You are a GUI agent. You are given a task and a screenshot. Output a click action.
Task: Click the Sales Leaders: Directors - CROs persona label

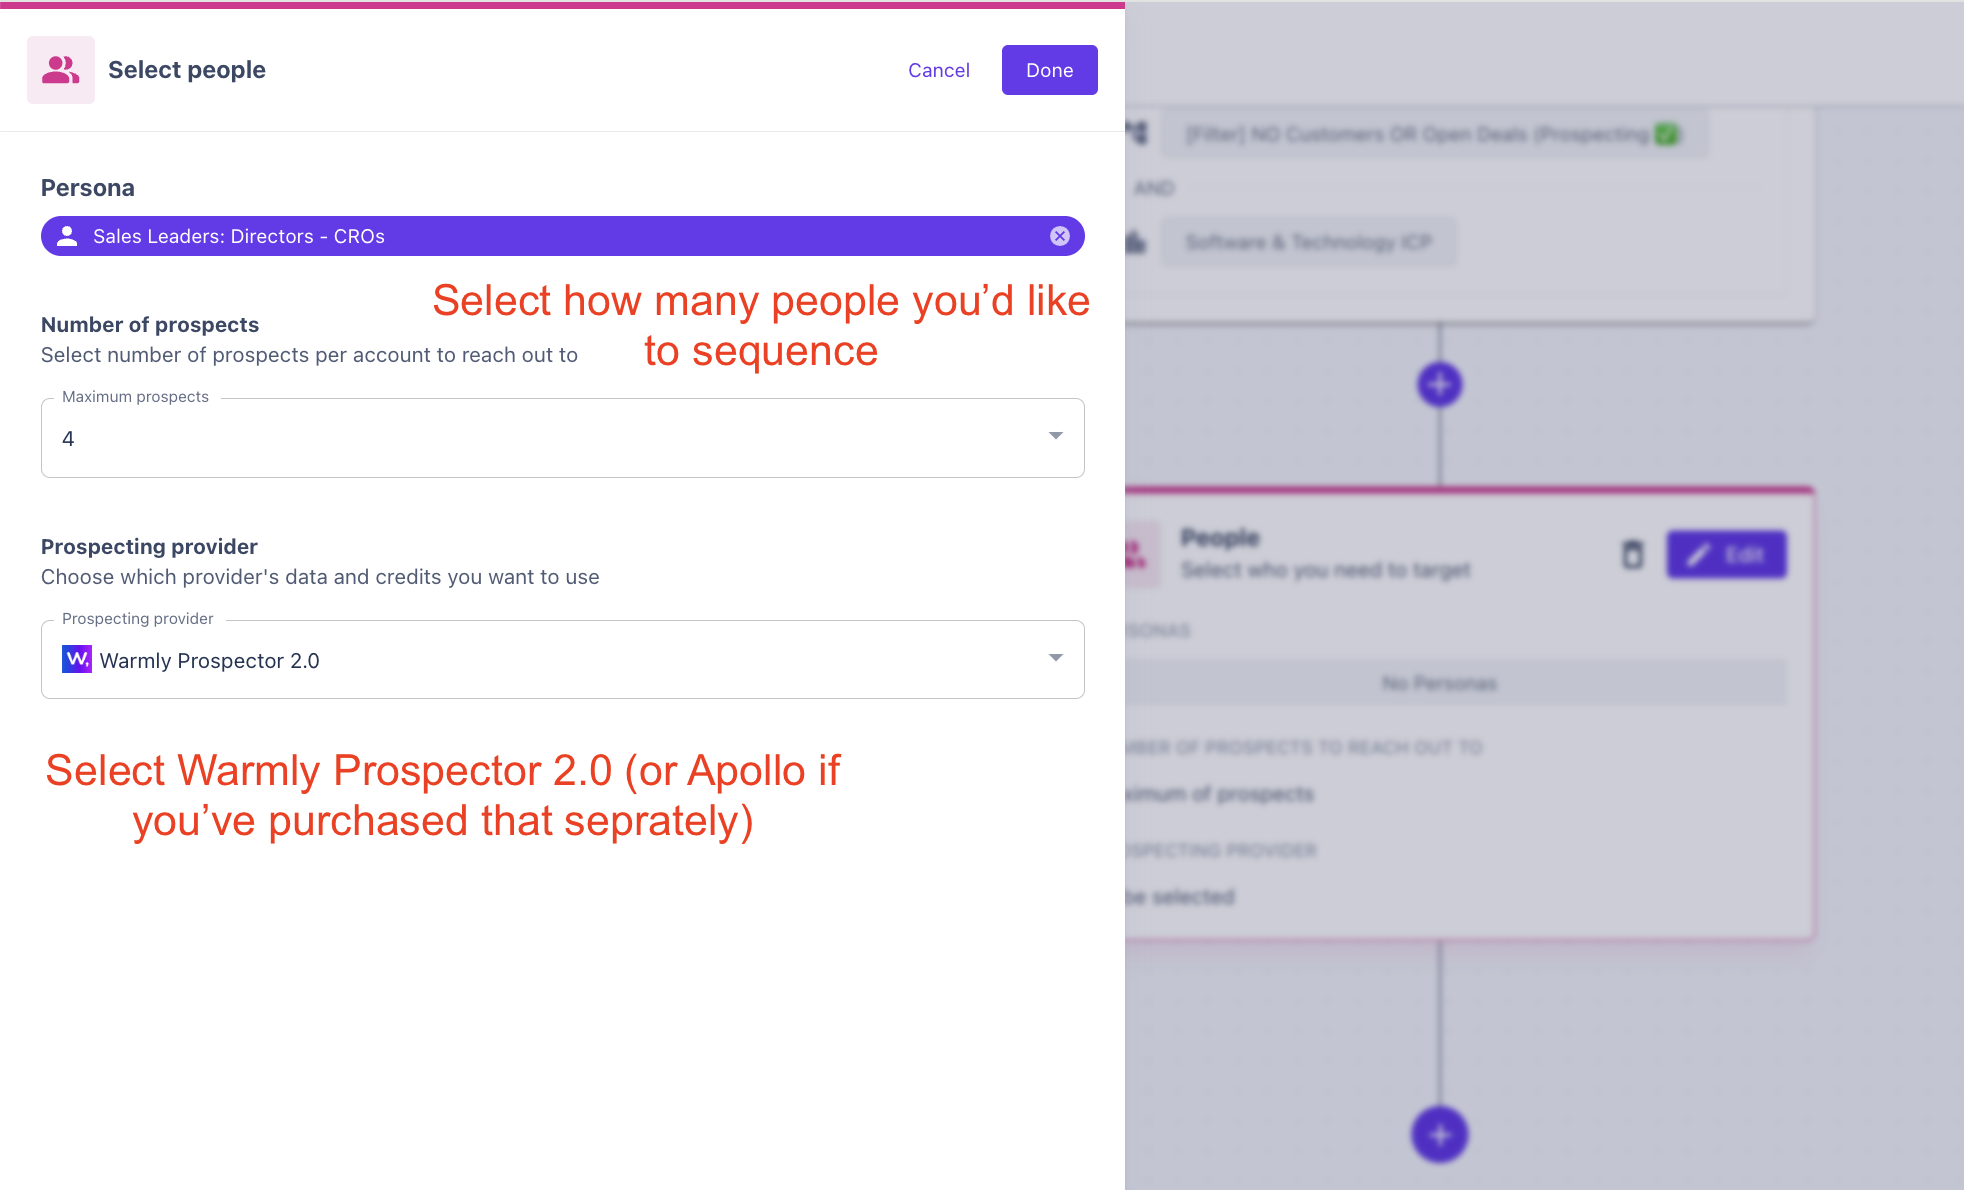pos(239,237)
